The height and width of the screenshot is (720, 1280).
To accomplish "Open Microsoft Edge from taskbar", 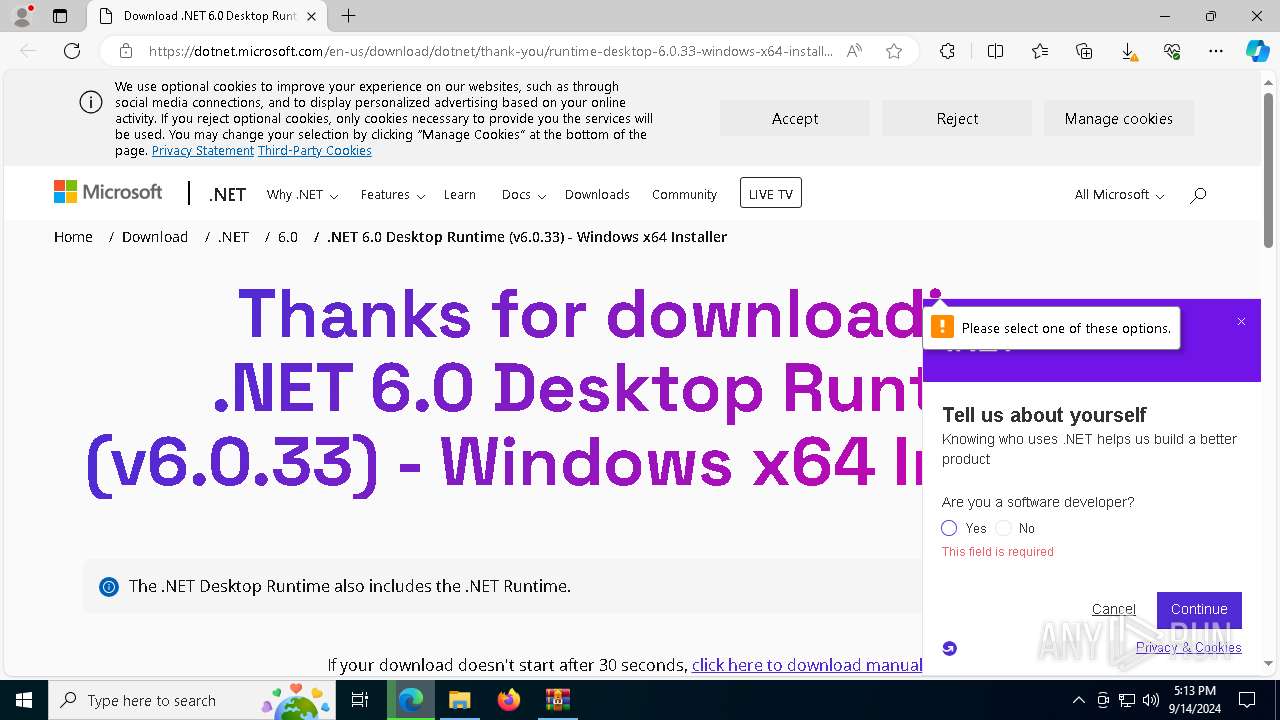I will pyautogui.click(x=411, y=700).
